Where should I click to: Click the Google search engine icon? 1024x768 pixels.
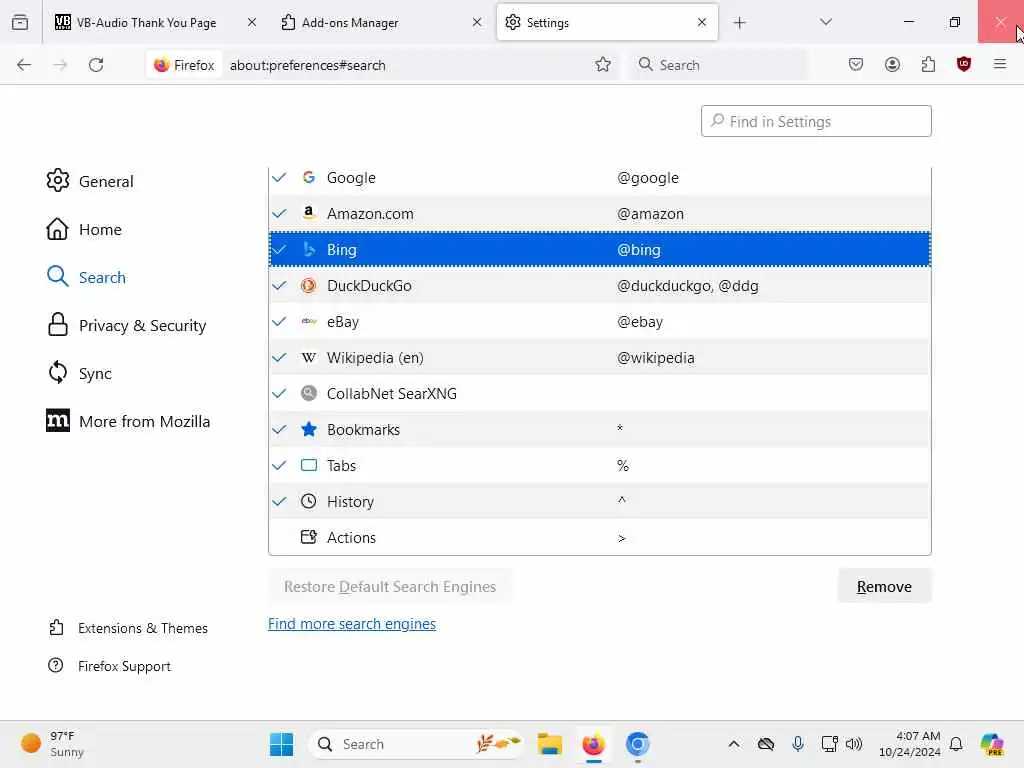tap(309, 177)
